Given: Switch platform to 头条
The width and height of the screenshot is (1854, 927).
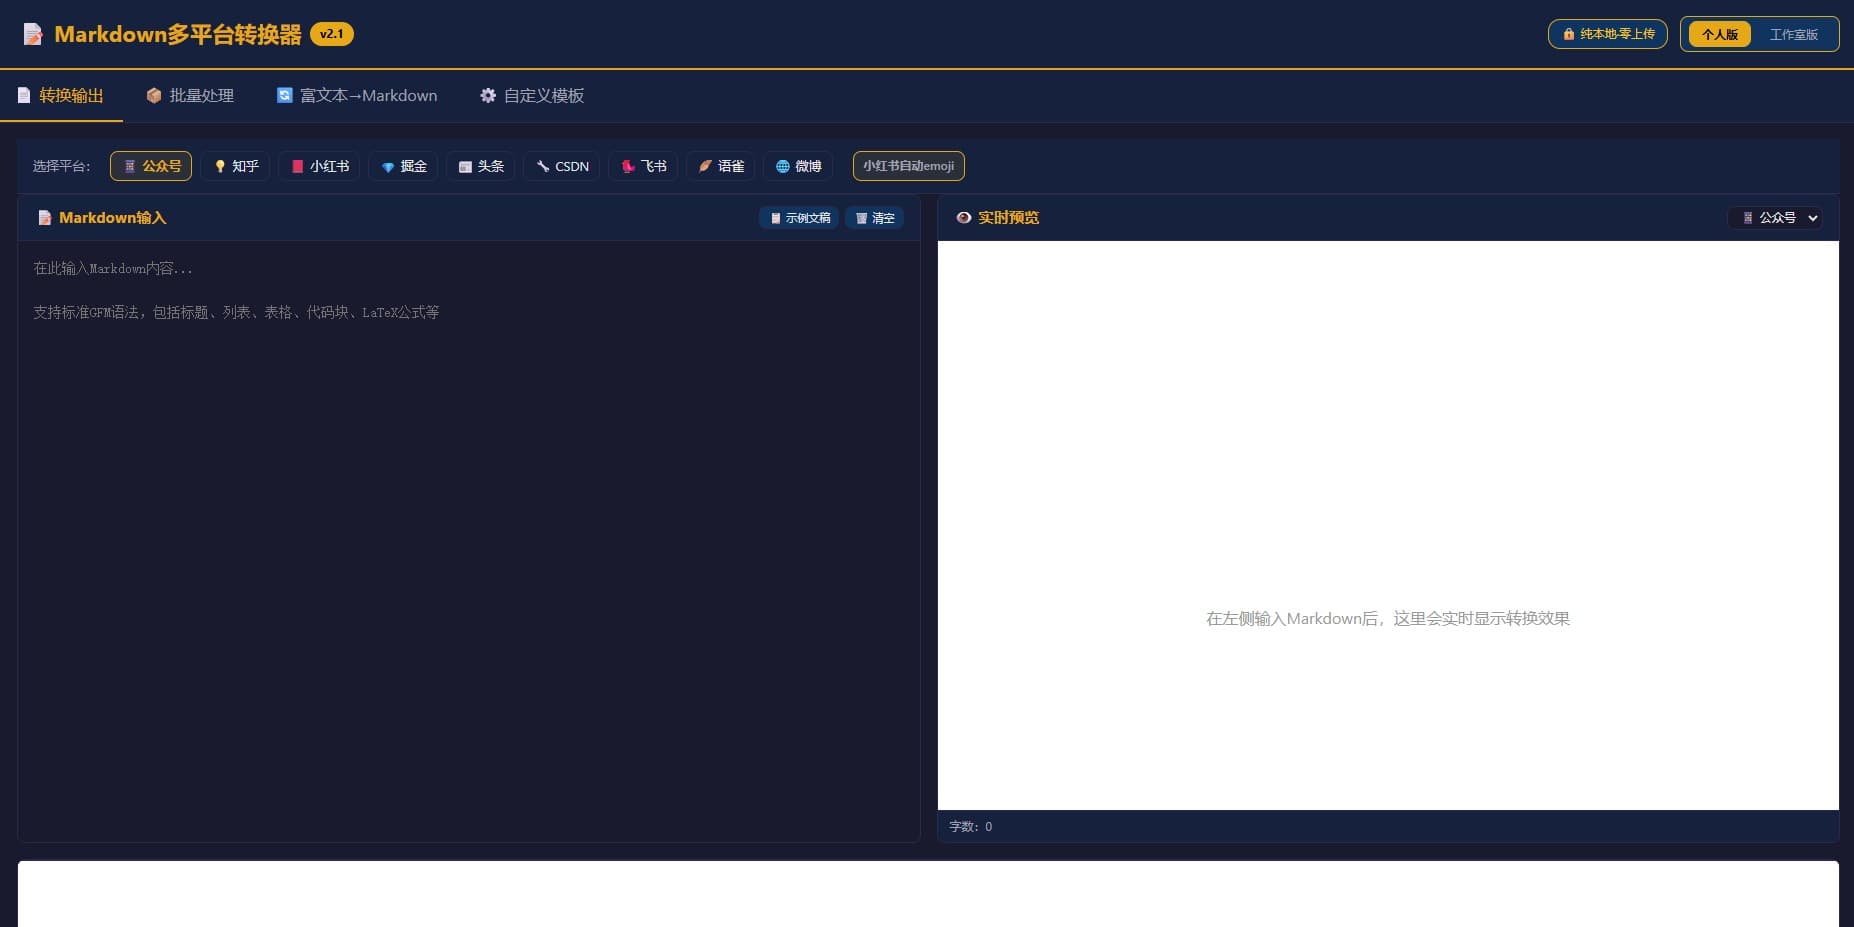Looking at the screenshot, I should 481,166.
